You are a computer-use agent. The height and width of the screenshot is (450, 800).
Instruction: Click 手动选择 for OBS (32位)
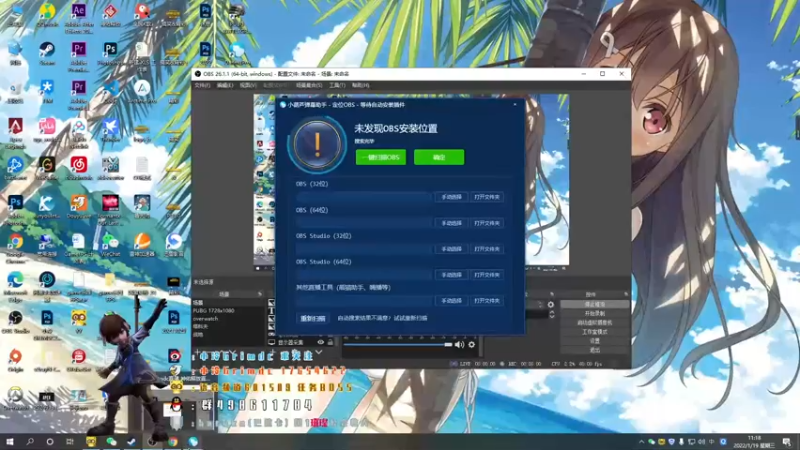coord(452,197)
